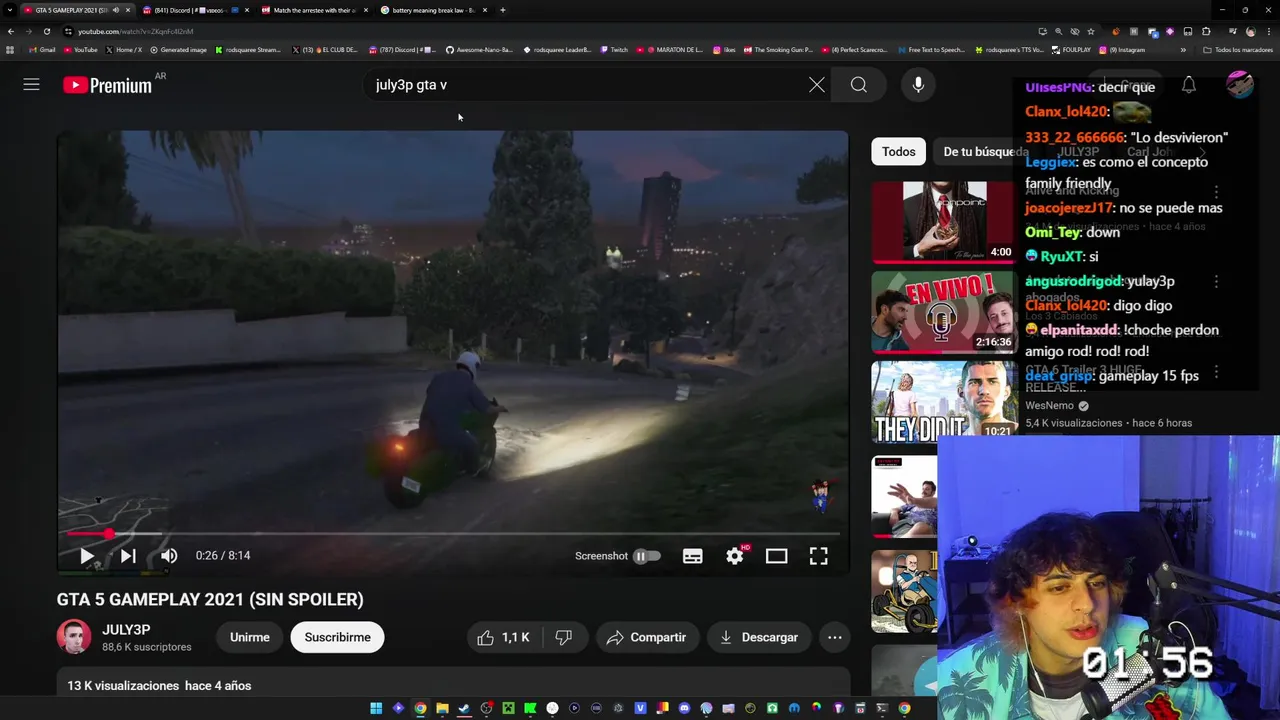Viewport: 1280px width, 720px height.
Task: Open the JULY3P channel name link
Action: coord(126,630)
